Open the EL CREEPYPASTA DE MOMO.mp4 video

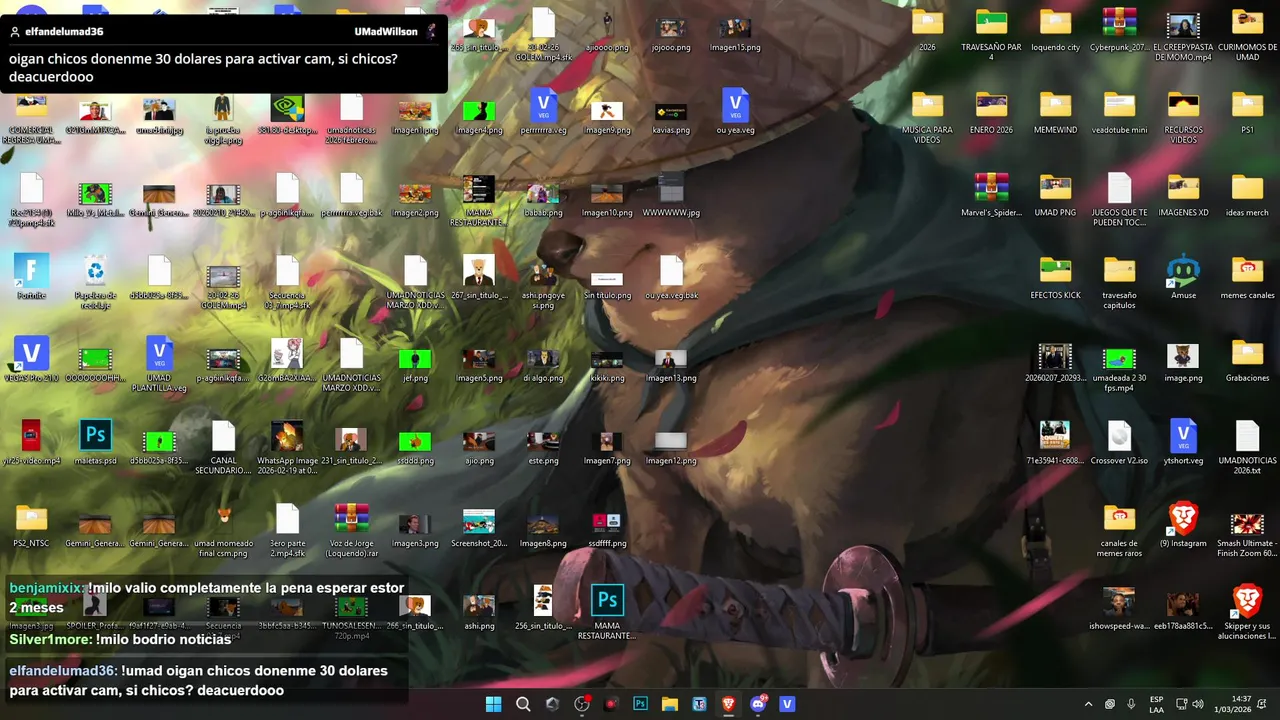(x=1183, y=33)
